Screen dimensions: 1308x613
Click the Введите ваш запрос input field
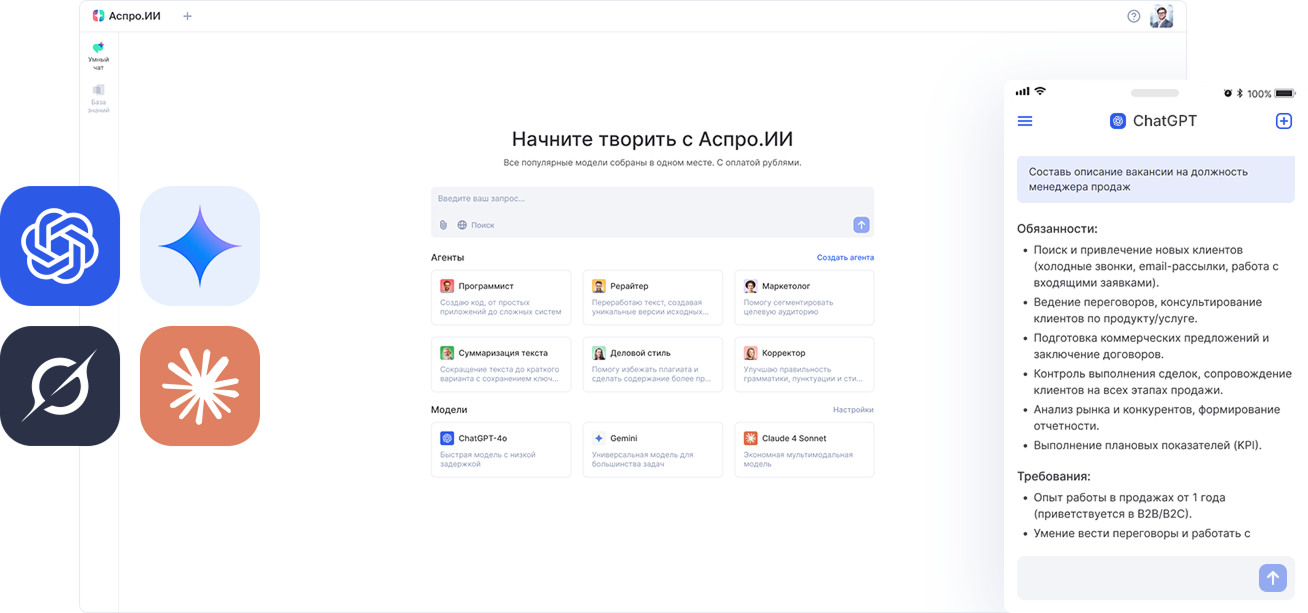(x=652, y=199)
